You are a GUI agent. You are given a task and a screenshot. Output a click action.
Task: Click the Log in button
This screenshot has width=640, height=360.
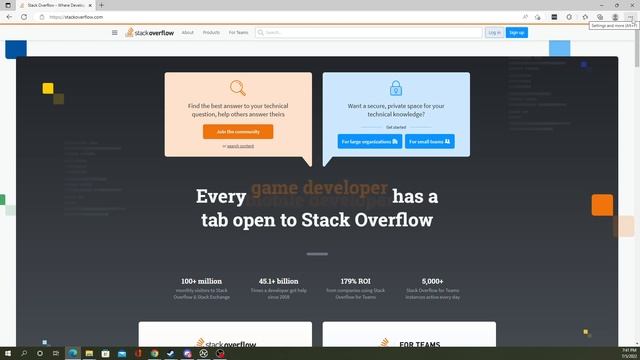494,33
